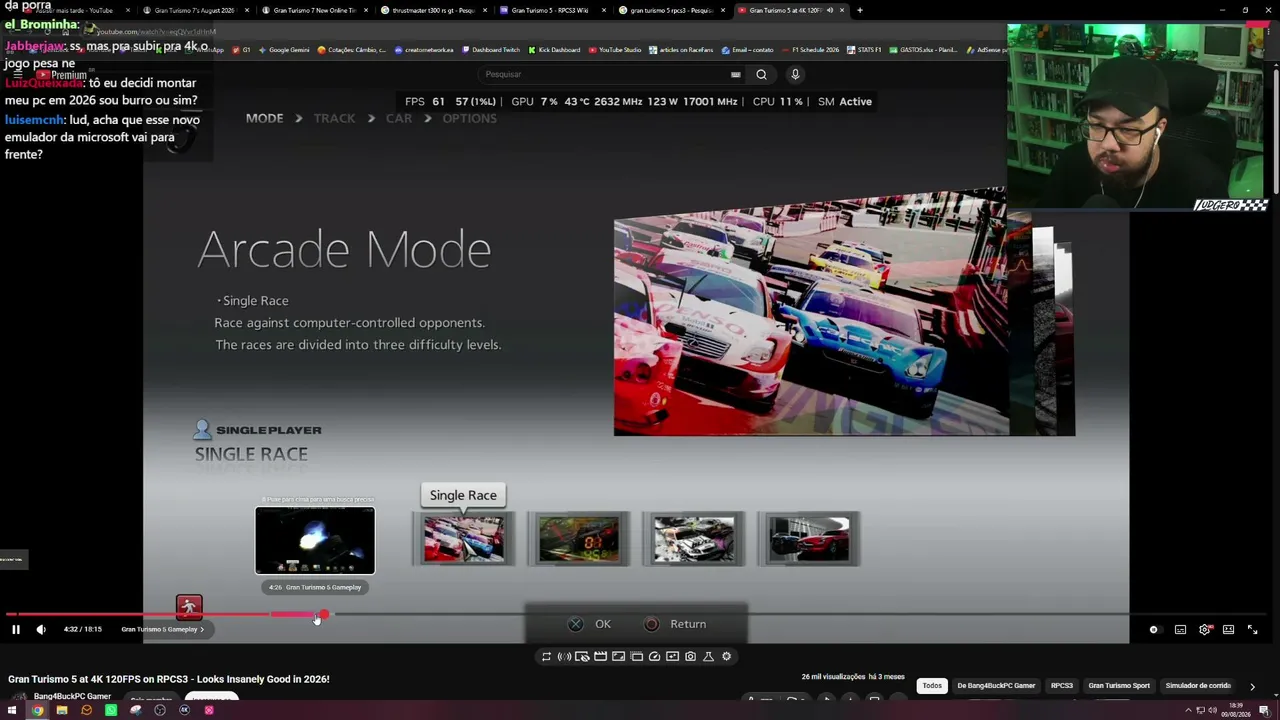
Task: Click the red video progress bar scrubber
Action: click(323, 614)
